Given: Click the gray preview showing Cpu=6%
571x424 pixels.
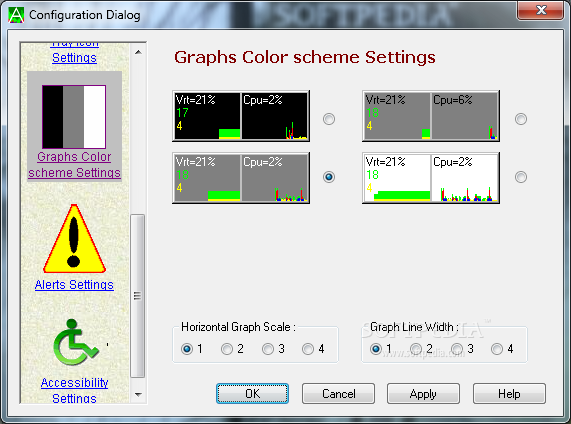Looking at the screenshot, I should pyautogui.click(x=431, y=116).
